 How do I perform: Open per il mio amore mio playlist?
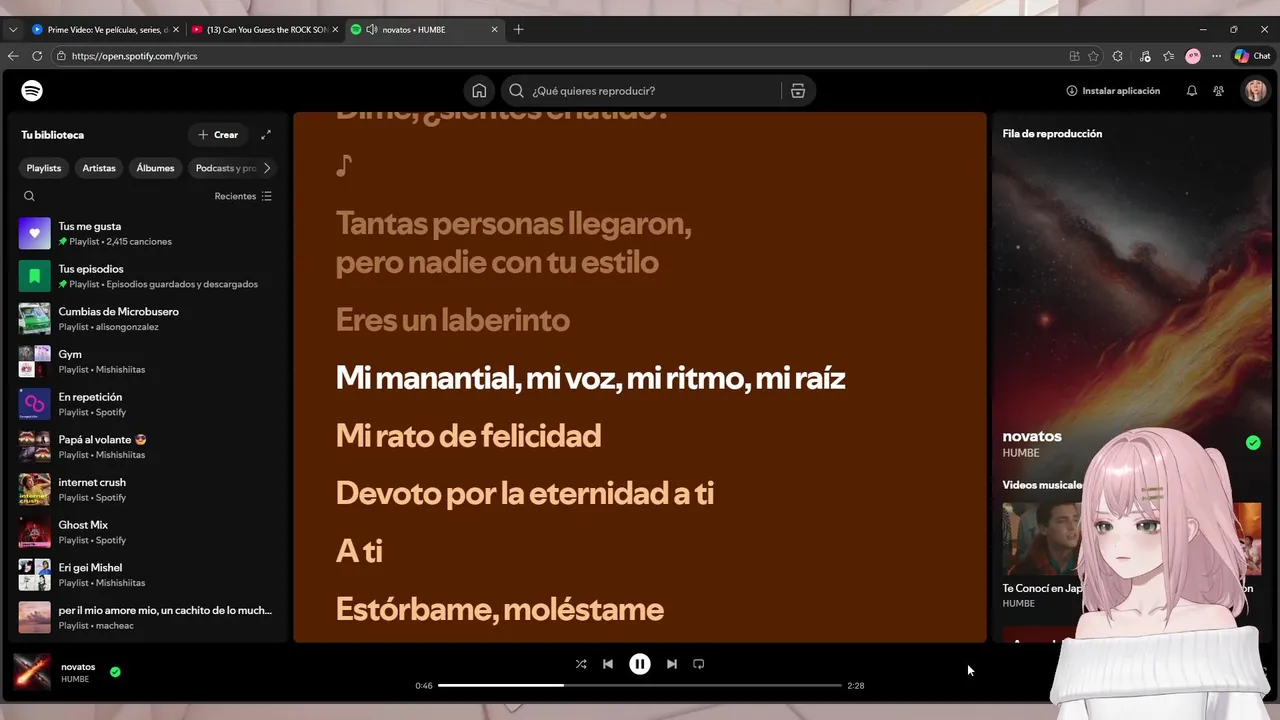(146, 617)
